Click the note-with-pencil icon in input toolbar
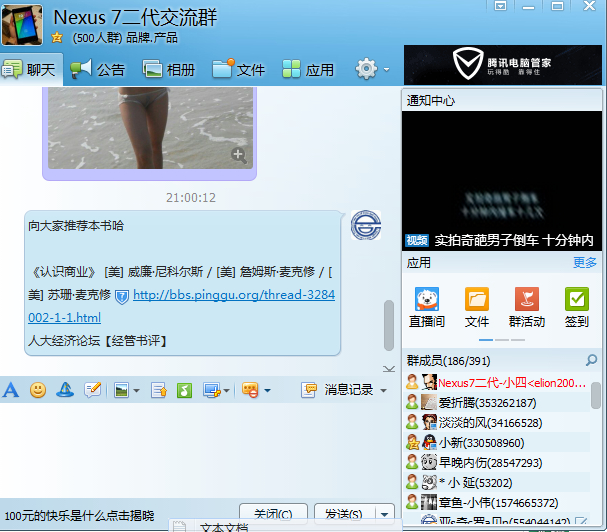Screen dimensions: 607x532 point(93,390)
